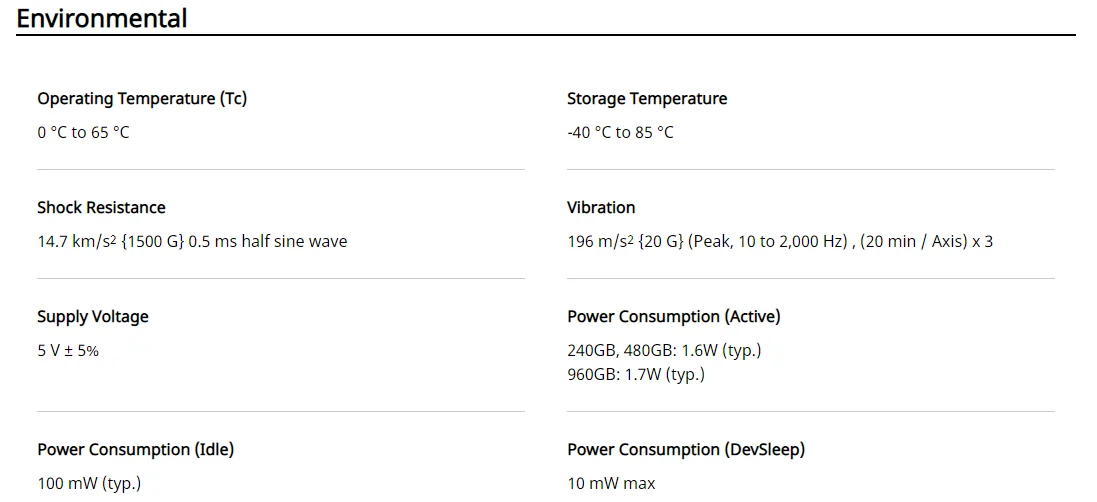Click the Vibration label
The image size is (1097, 502).
point(601,207)
